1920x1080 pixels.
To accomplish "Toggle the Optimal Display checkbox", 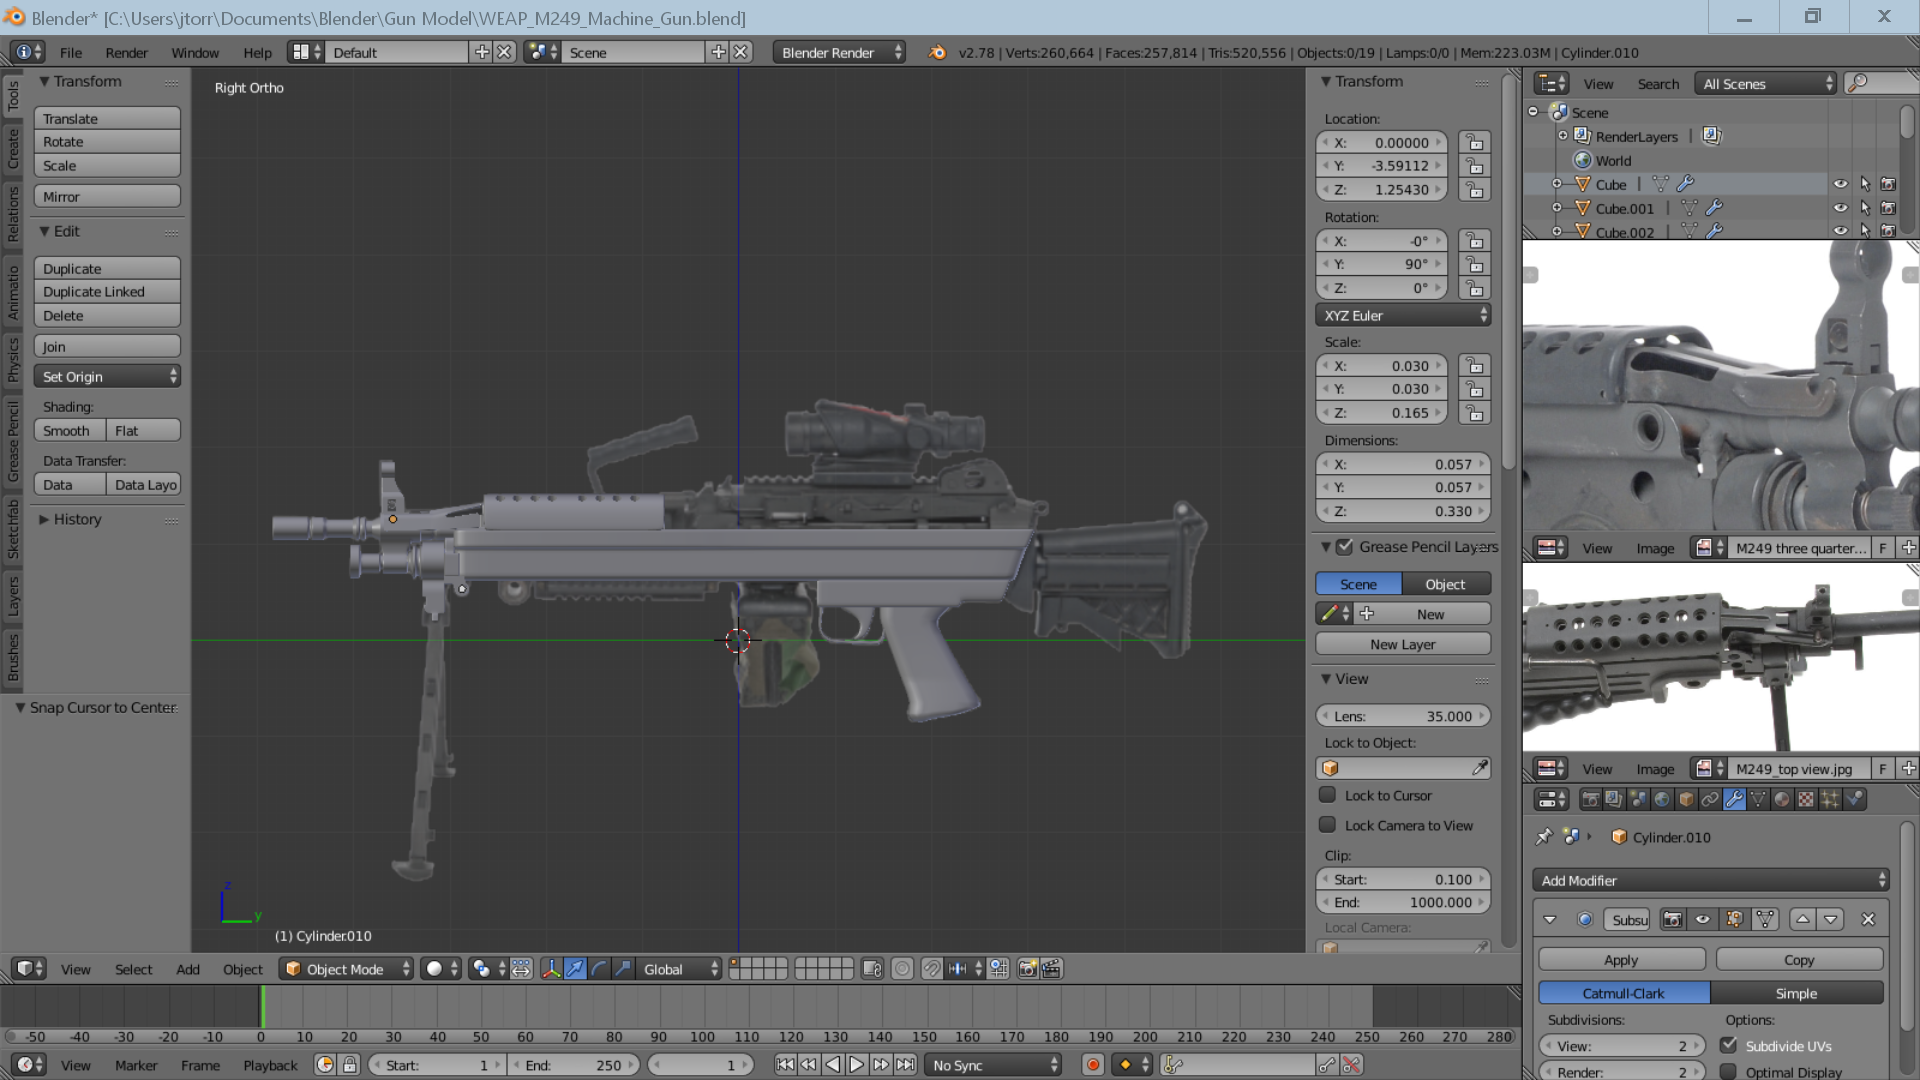I will coord(1728,1071).
